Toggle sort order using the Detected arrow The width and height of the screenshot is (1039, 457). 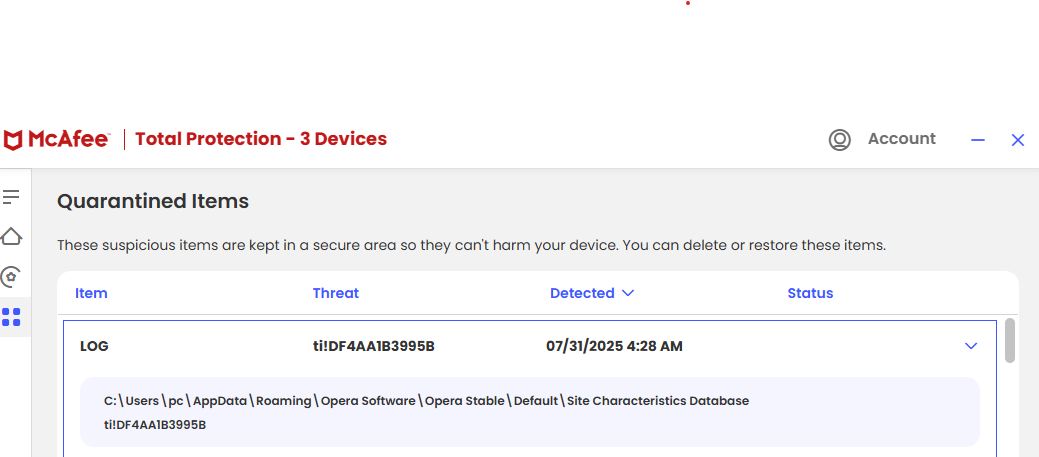[x=629, y=293]
